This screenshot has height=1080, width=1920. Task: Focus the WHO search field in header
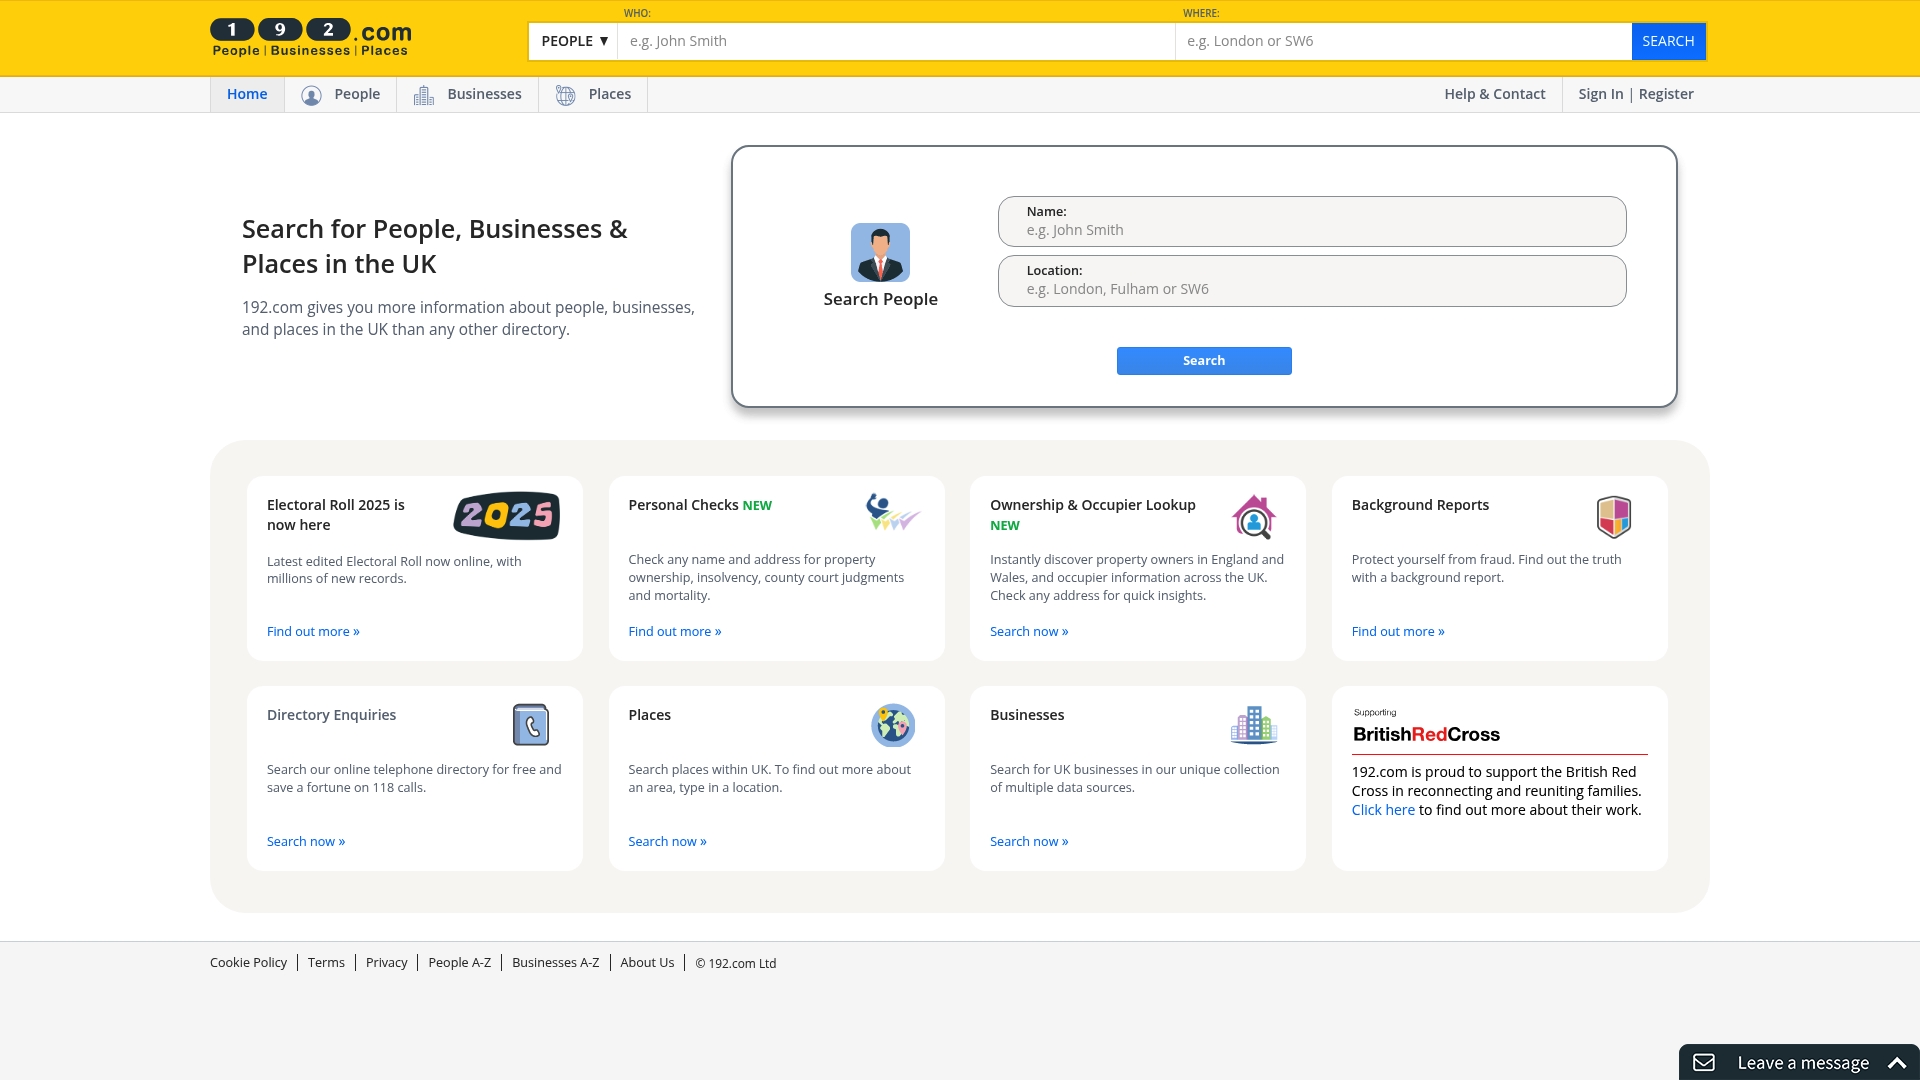coord(896,41)
